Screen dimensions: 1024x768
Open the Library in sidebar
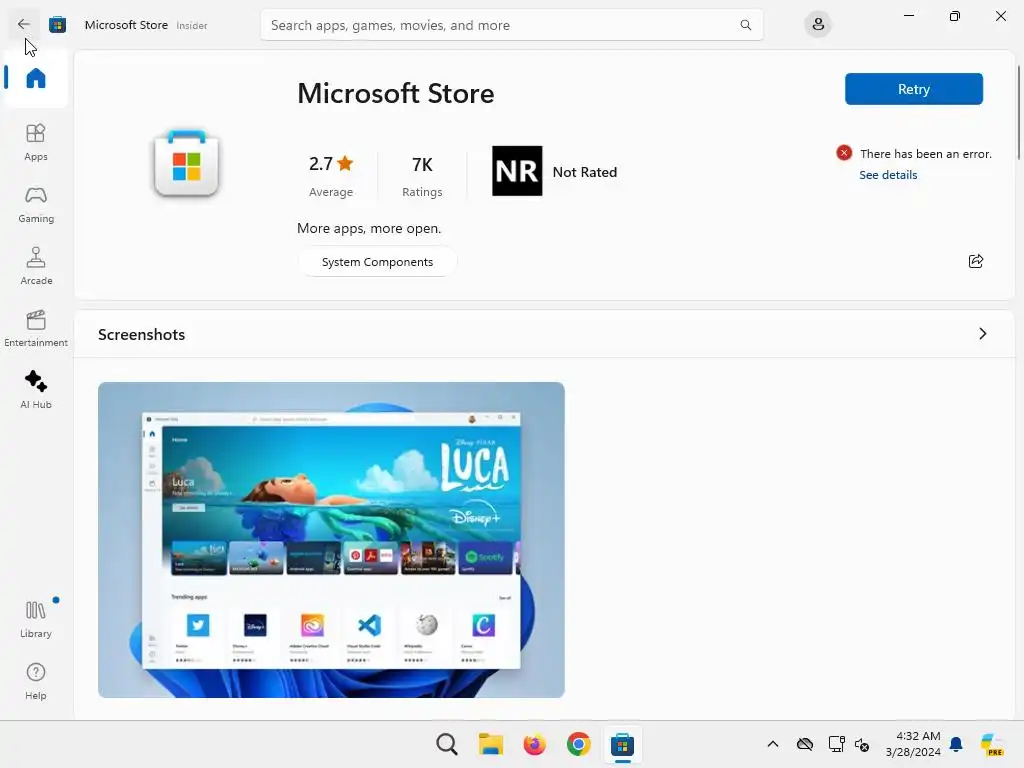(x=36, y=618)
